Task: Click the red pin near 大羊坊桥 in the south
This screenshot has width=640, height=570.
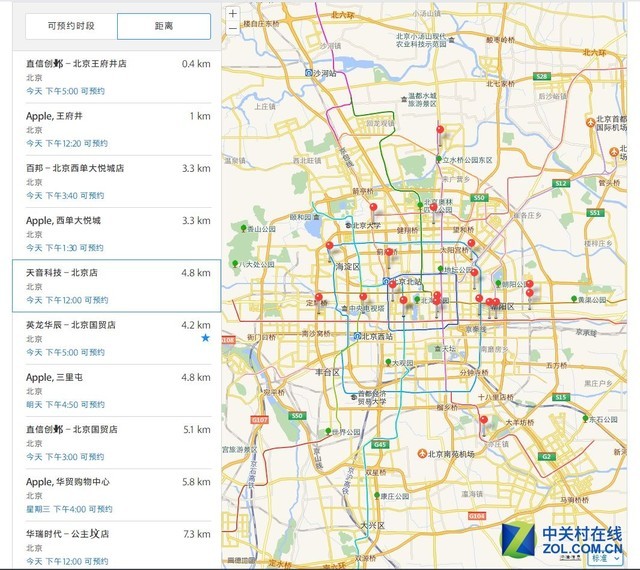Action: point(484,420)
